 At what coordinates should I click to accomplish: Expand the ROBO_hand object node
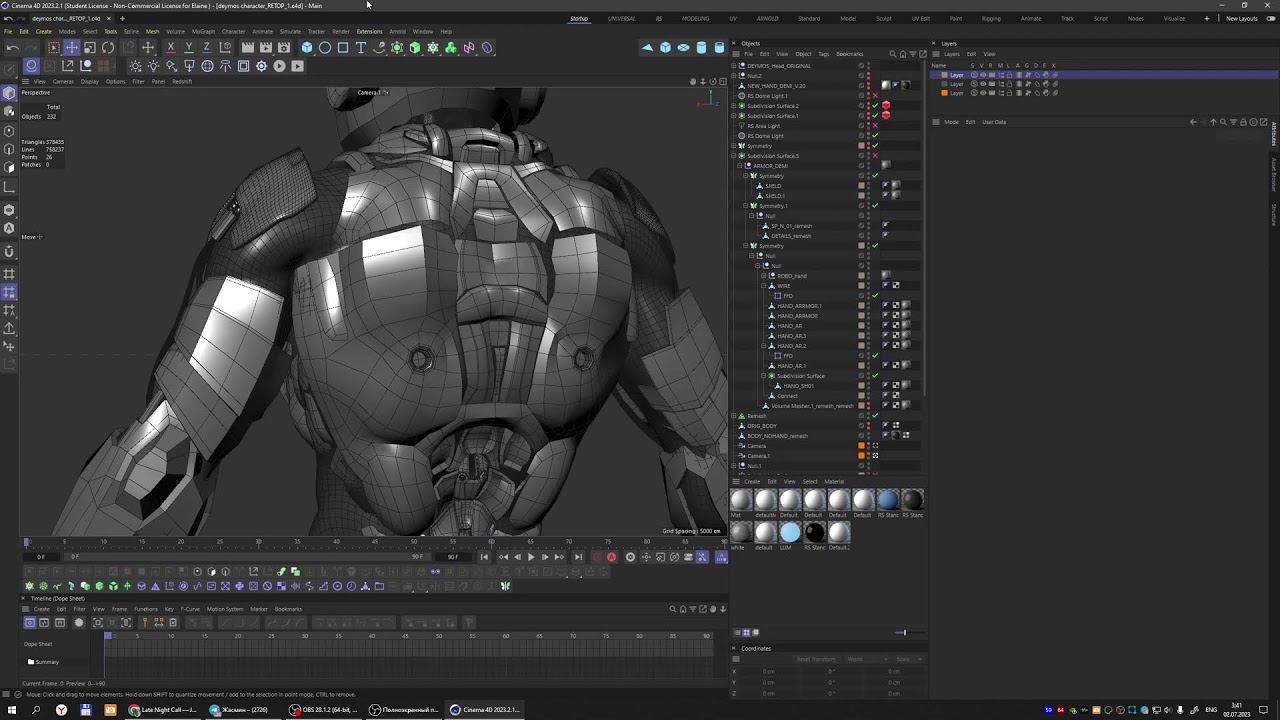pyautogui.click(x=765, y=276)
